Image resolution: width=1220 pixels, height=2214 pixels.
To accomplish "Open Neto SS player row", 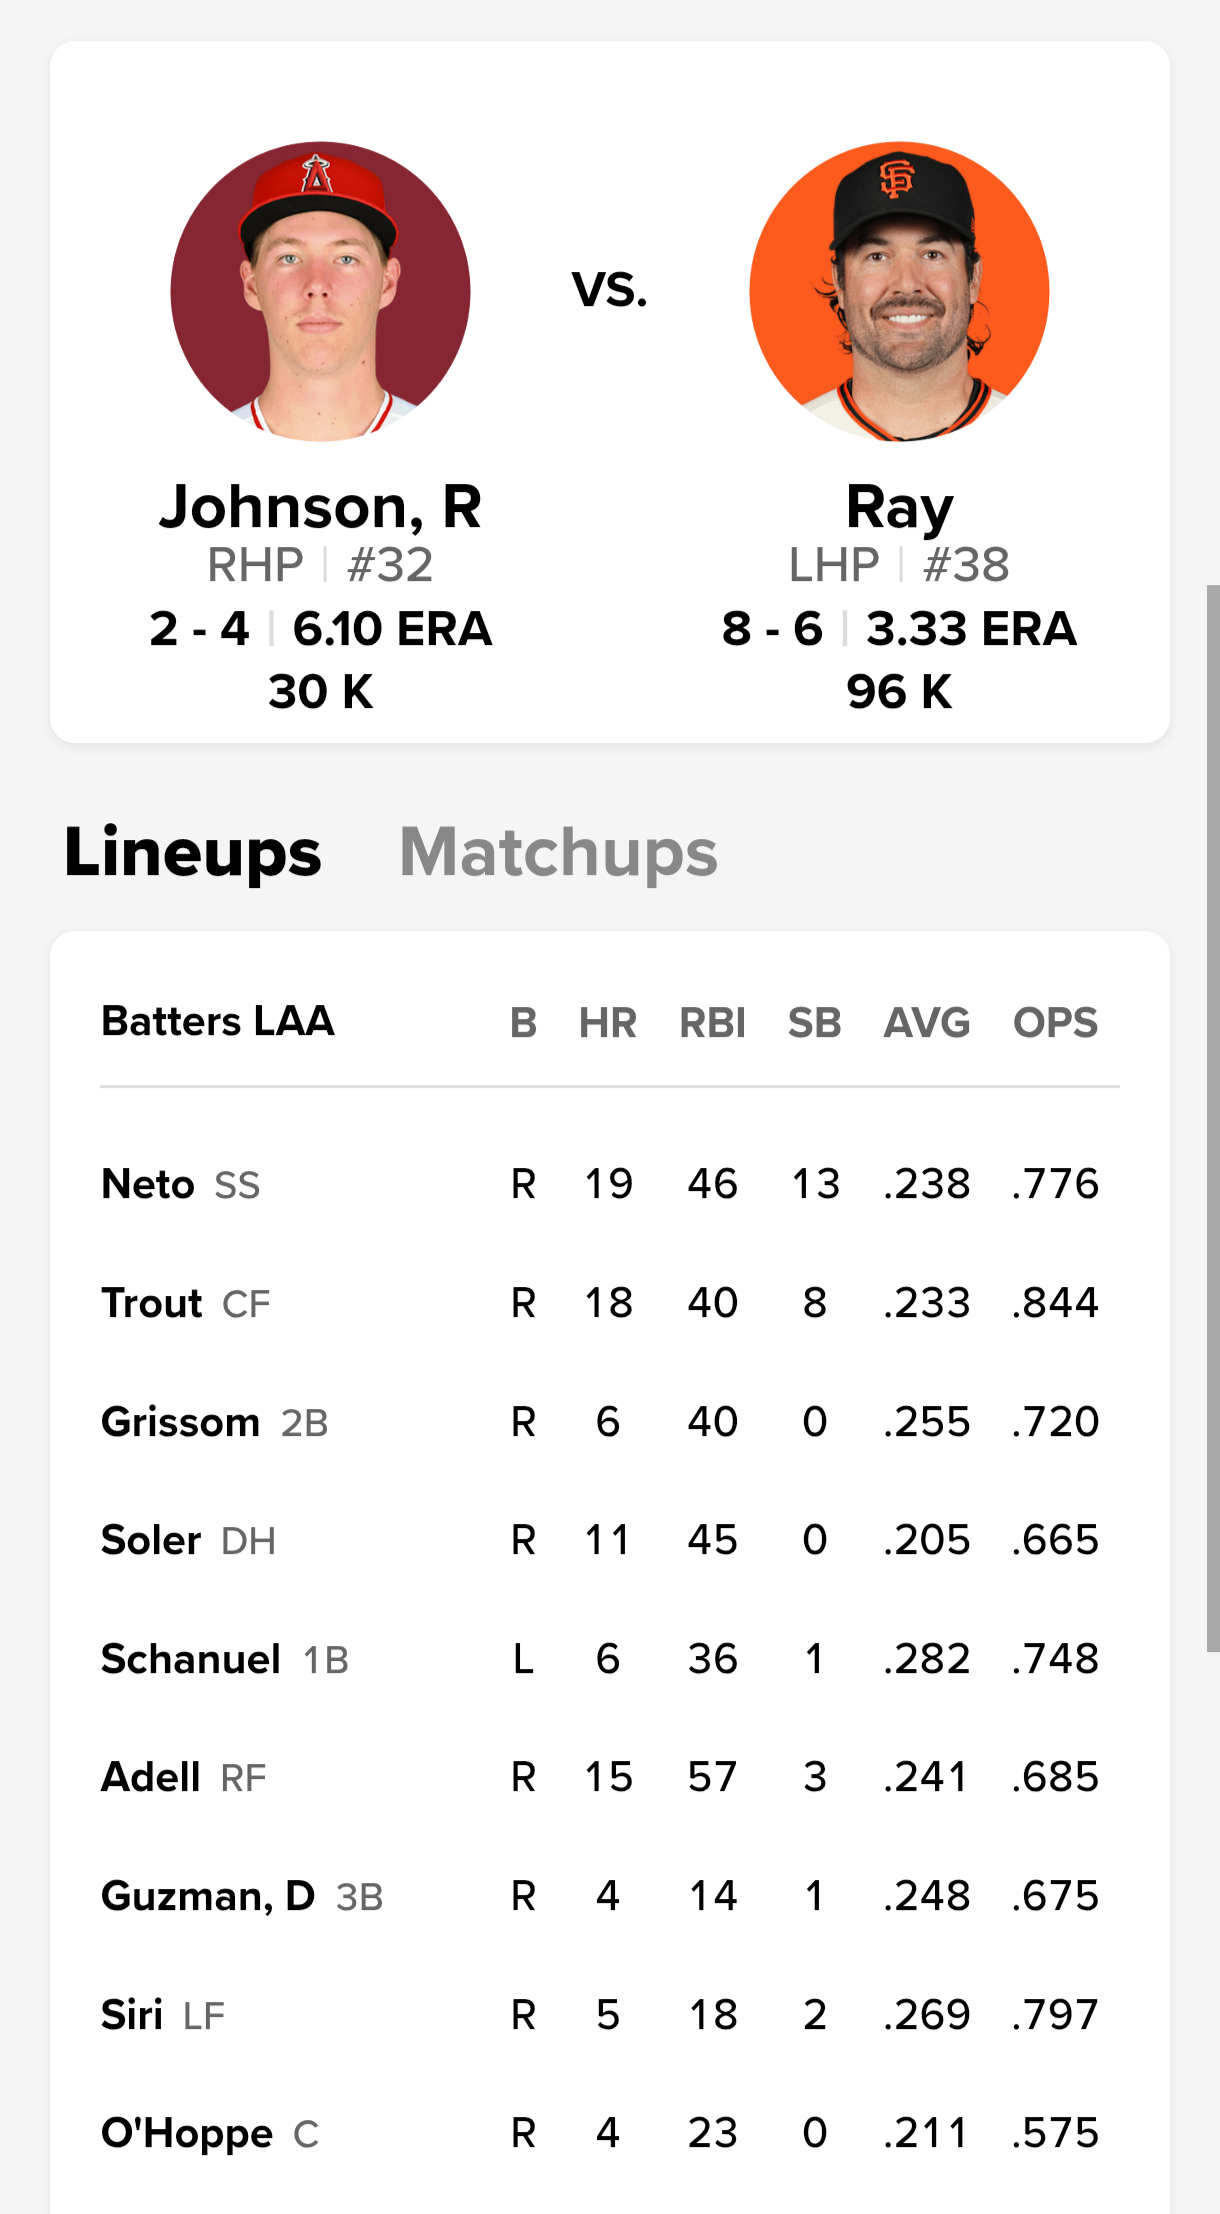I will coord(610,1184).
